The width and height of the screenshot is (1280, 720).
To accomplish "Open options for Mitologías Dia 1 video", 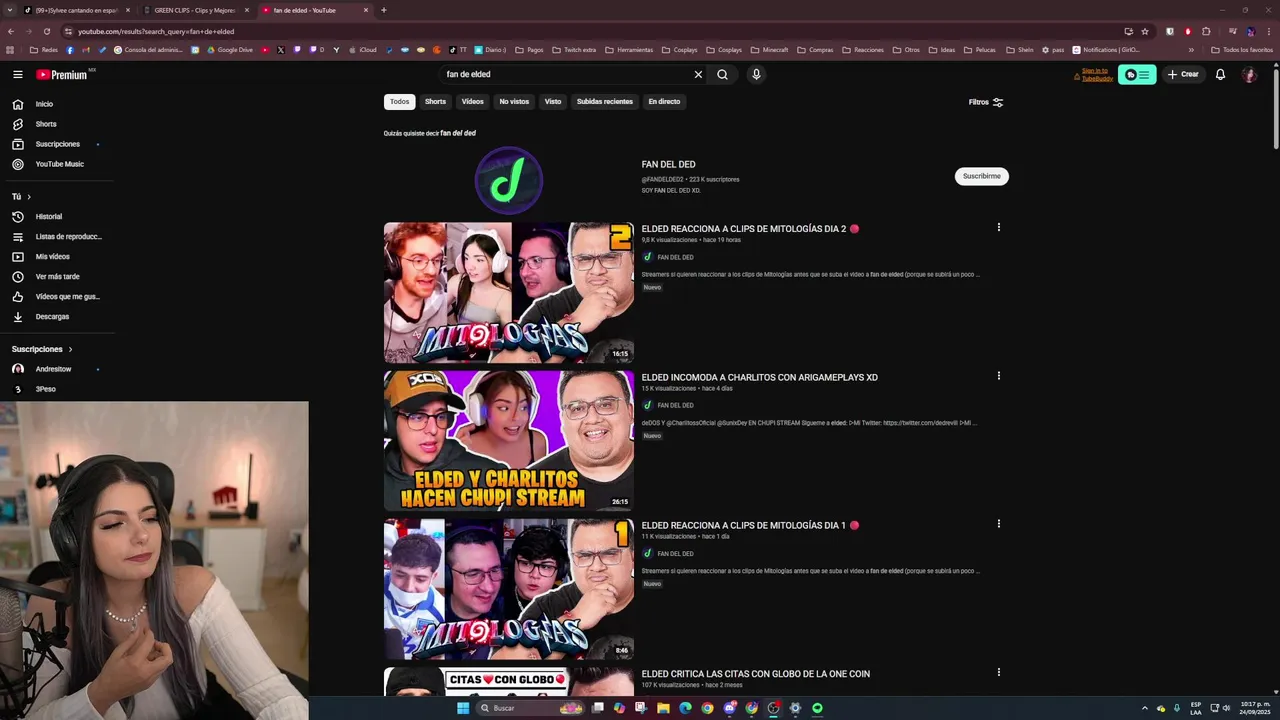I will (x=998, y=524).
